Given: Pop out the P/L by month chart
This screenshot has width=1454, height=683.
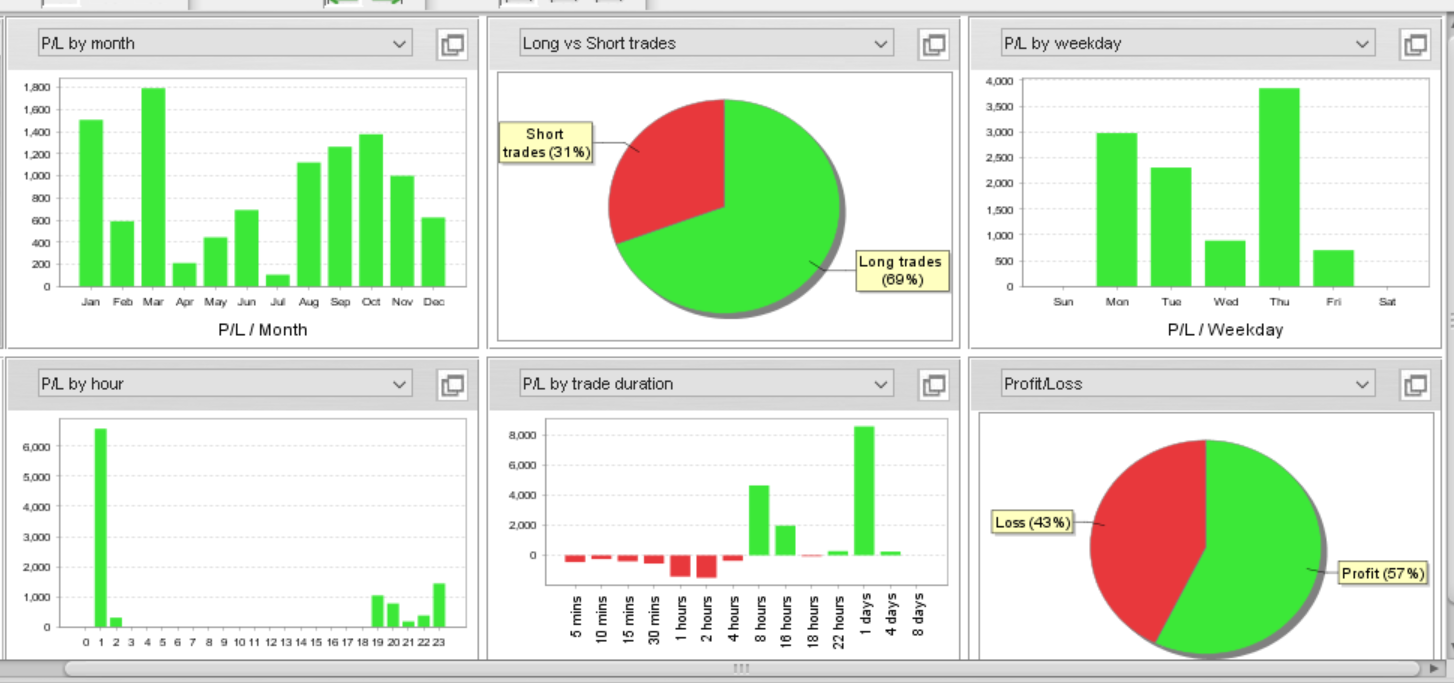Looking at the screenshot, I should pos(452,44).
